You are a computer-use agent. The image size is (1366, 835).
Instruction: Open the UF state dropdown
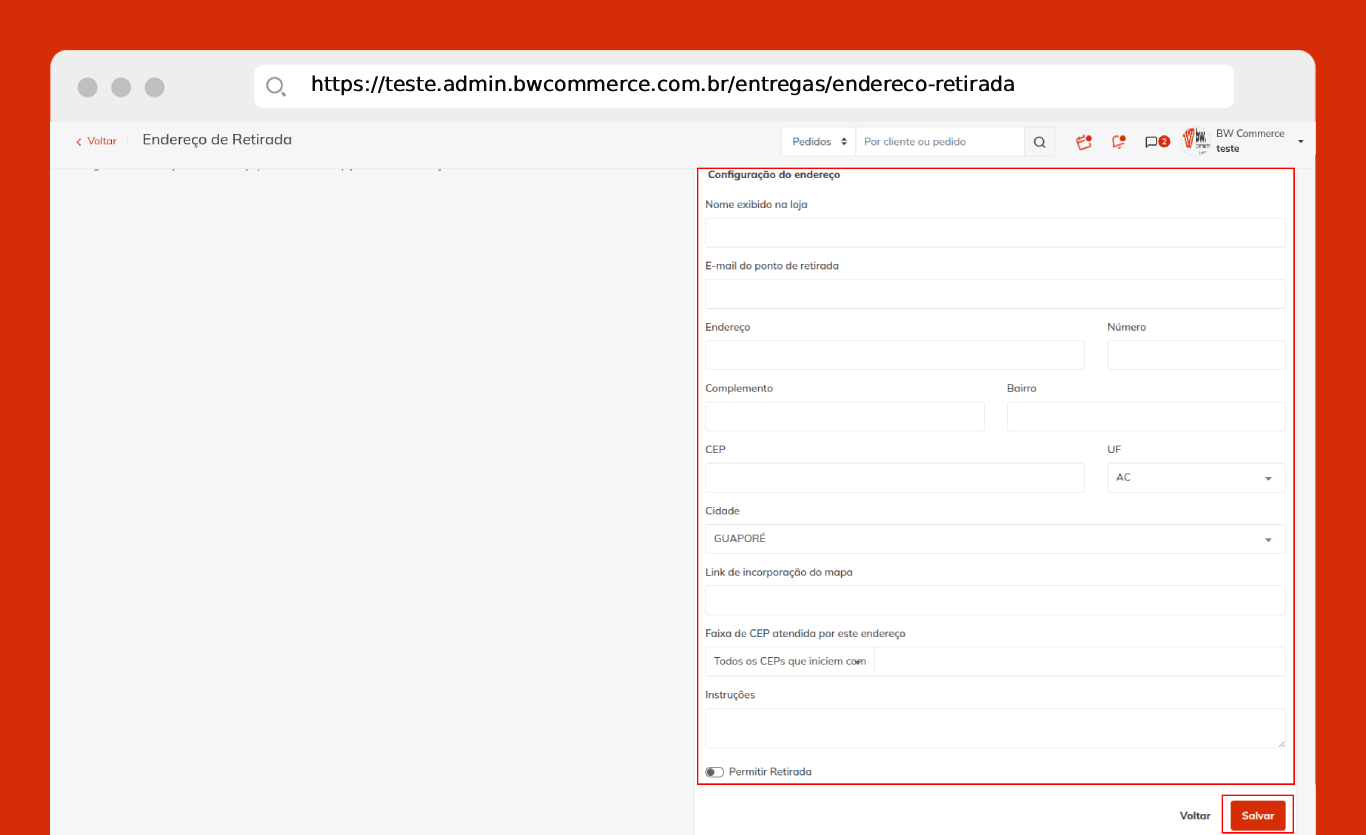(1195, 478)
